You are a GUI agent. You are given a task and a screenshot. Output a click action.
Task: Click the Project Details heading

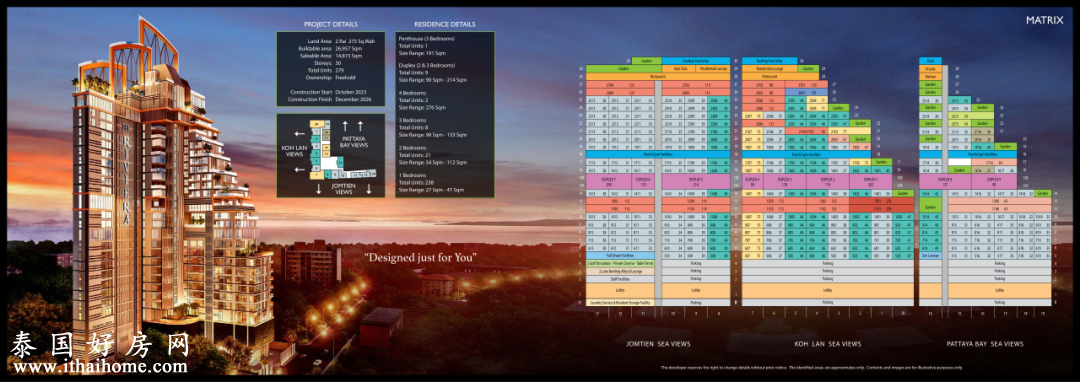(x=331, y=25)
